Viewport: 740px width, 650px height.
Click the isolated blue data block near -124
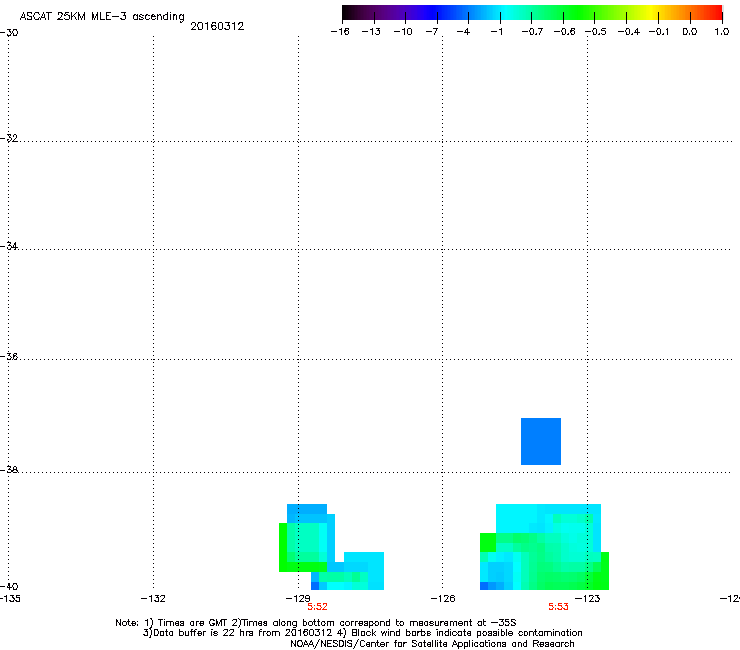click(x=541, y=441)
